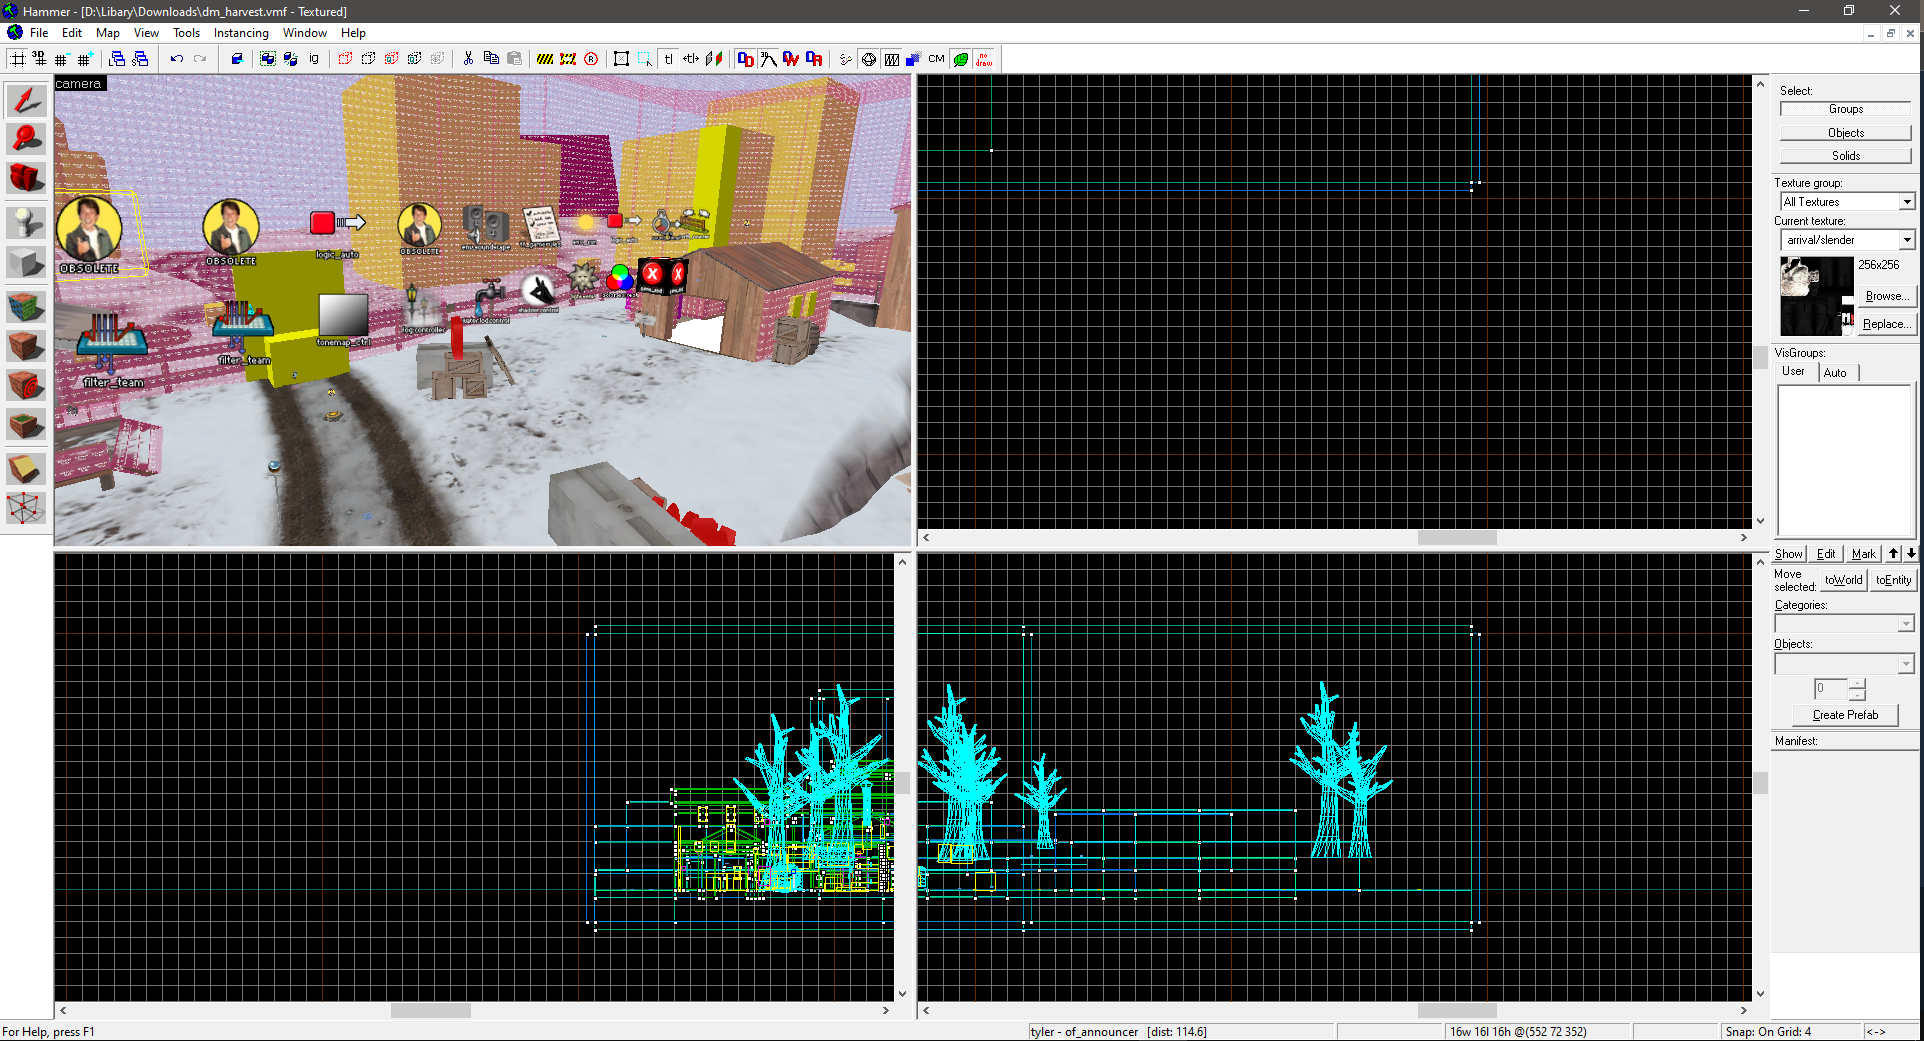Click the Replace texture button
The height and width of the screenshot is (1041, 1924).
[x=1887, y=324]
